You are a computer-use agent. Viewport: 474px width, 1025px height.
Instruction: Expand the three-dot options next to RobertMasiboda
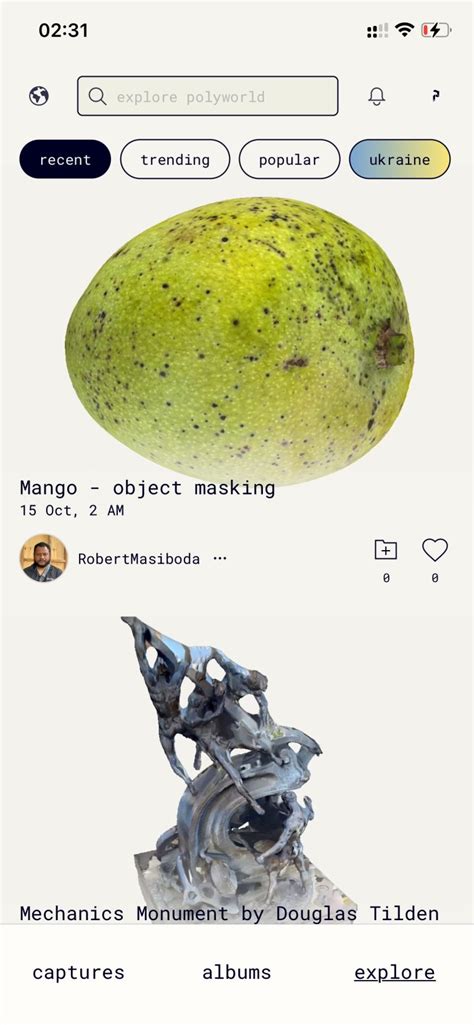point(220,558)
